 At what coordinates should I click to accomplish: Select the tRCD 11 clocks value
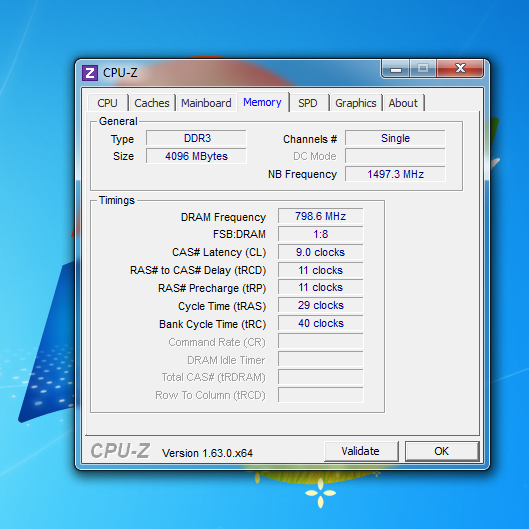(321, 270)
